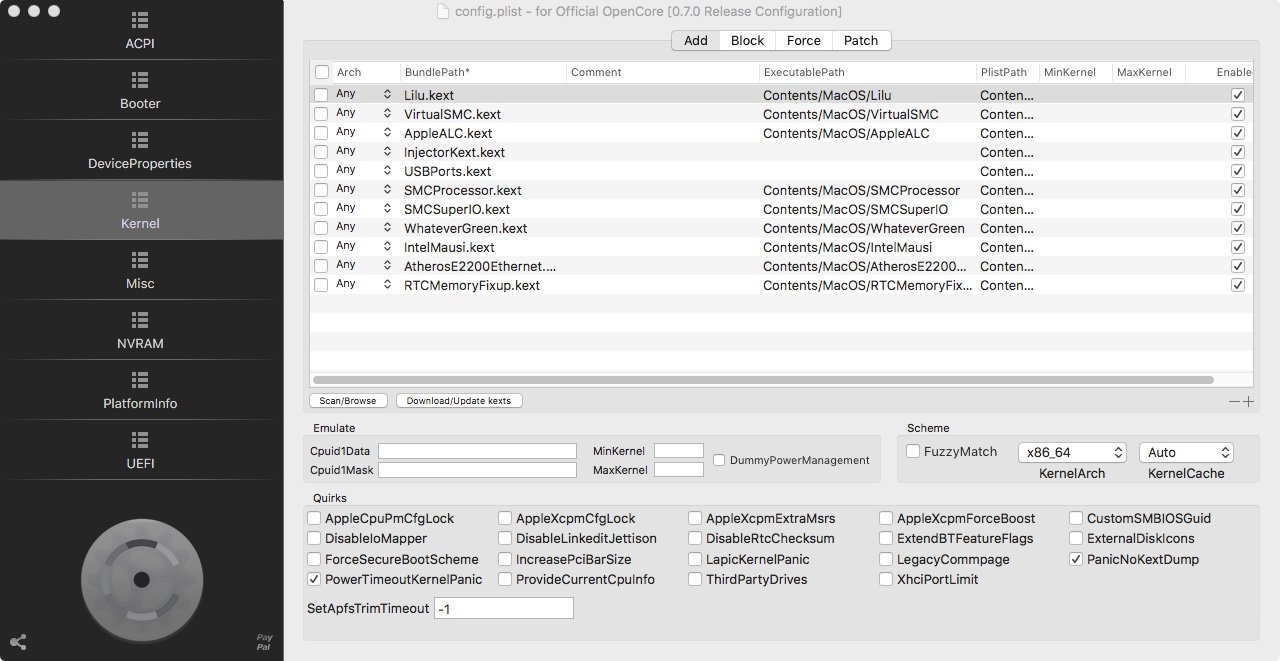Open the Misc section in sidebar
This screenshot has width=1280, height=661.
pos(140,271)
